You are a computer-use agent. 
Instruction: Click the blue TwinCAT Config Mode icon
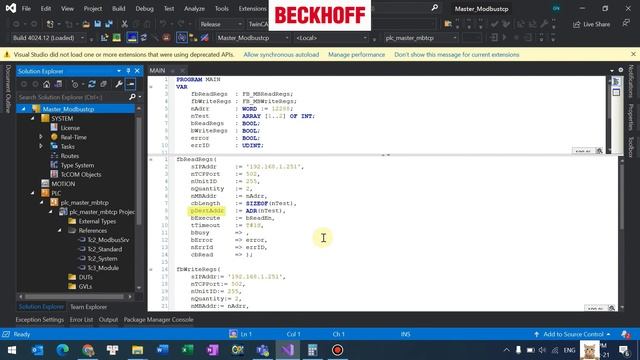click(132, 38)
